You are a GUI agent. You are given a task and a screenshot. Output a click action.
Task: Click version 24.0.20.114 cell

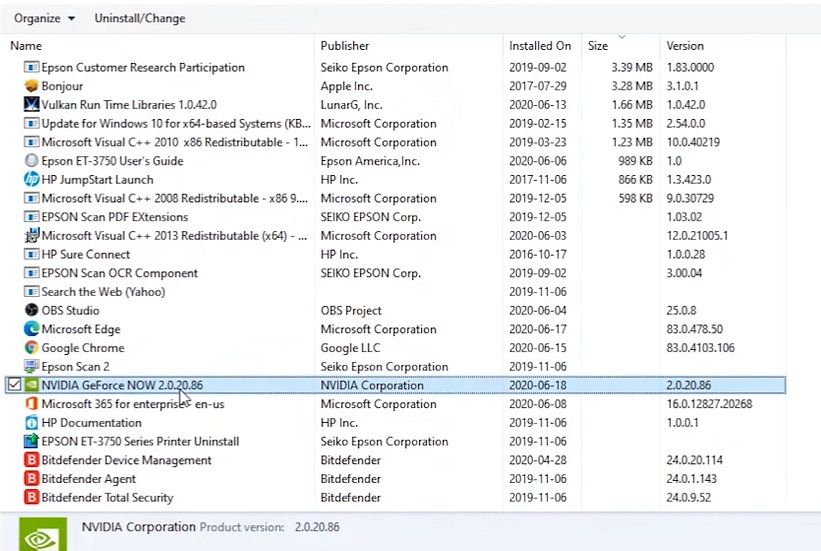tap(694, 460)
